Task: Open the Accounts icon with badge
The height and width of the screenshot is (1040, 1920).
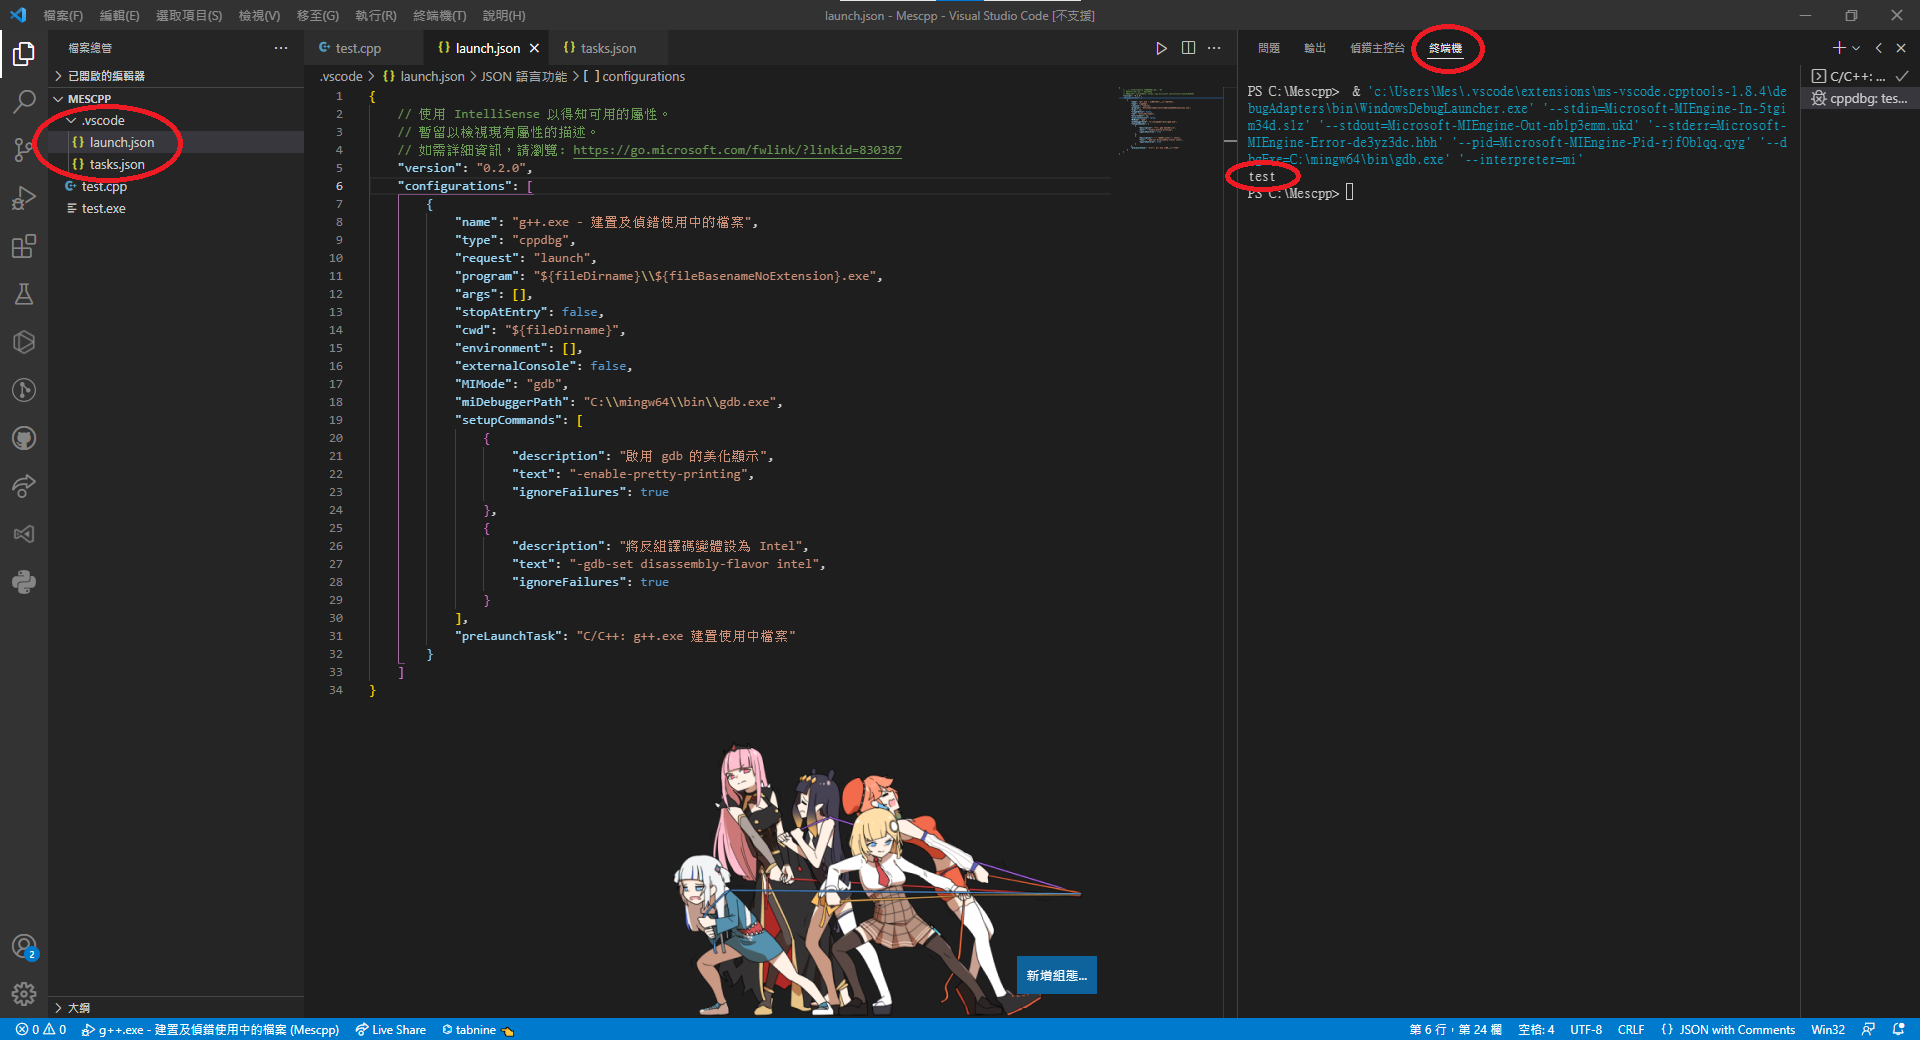Action: pos(24,946)
